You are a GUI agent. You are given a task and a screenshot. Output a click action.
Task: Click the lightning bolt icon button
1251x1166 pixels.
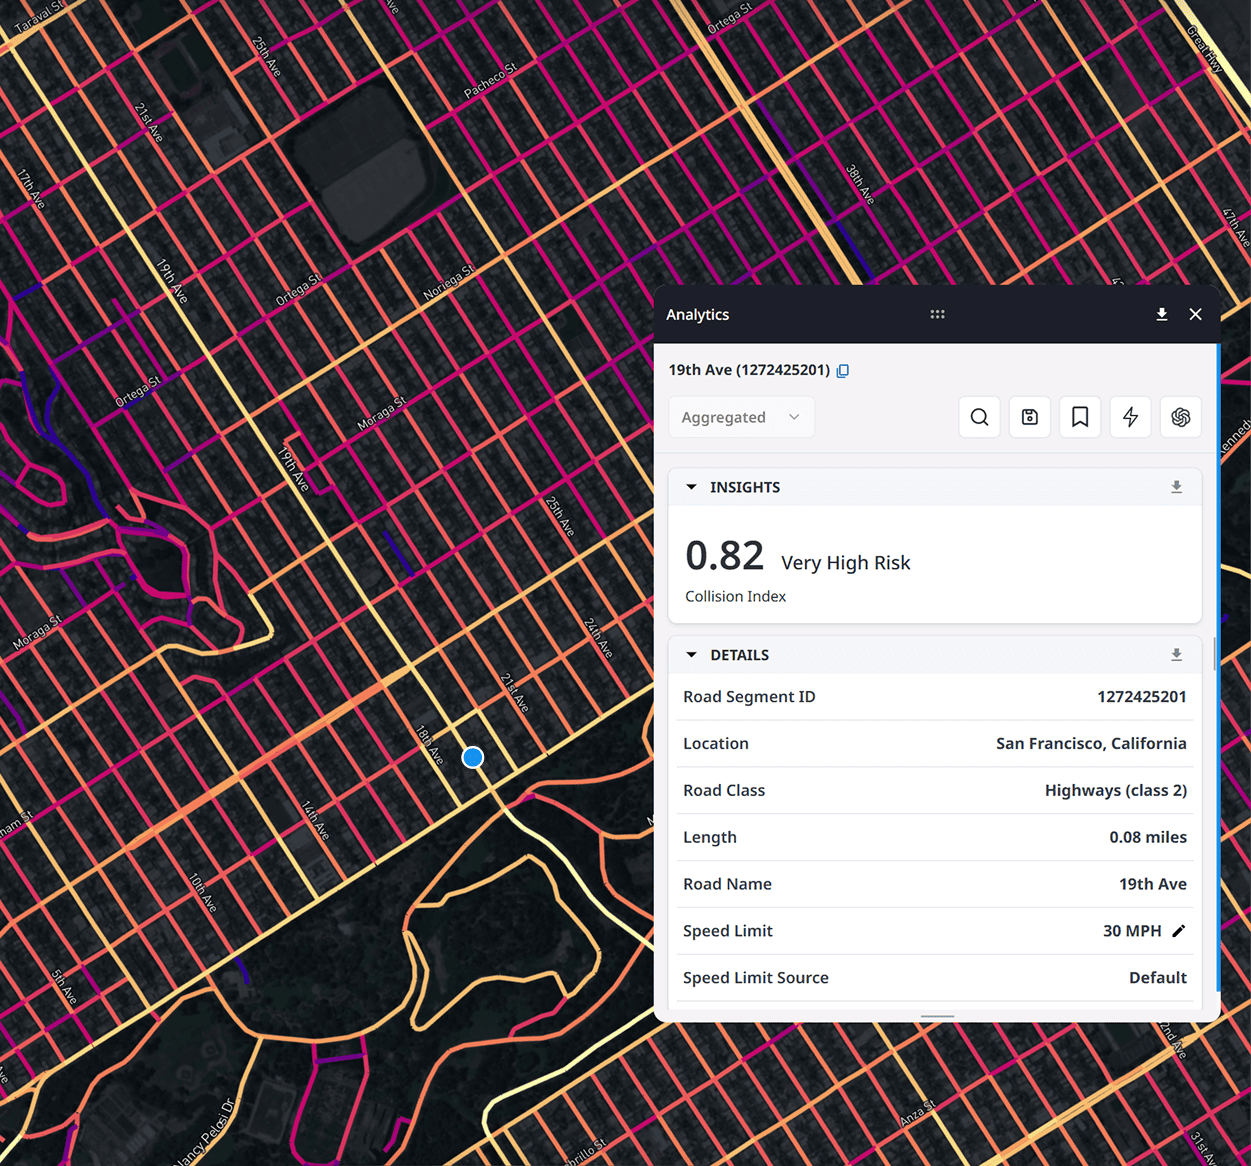[1130, 417]
